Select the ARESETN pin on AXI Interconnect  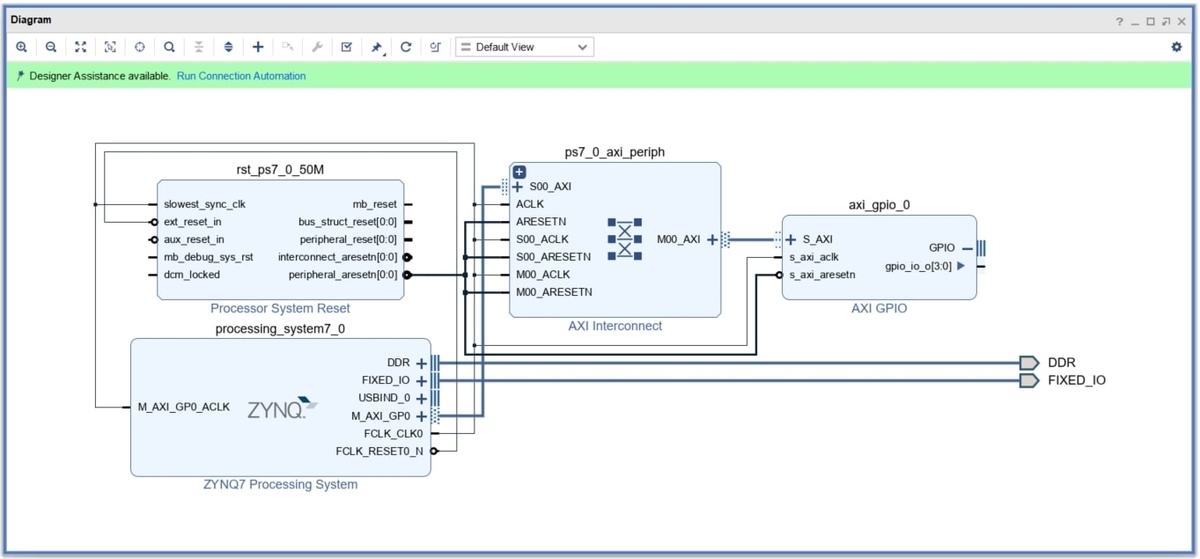click(x=541, y=221)
